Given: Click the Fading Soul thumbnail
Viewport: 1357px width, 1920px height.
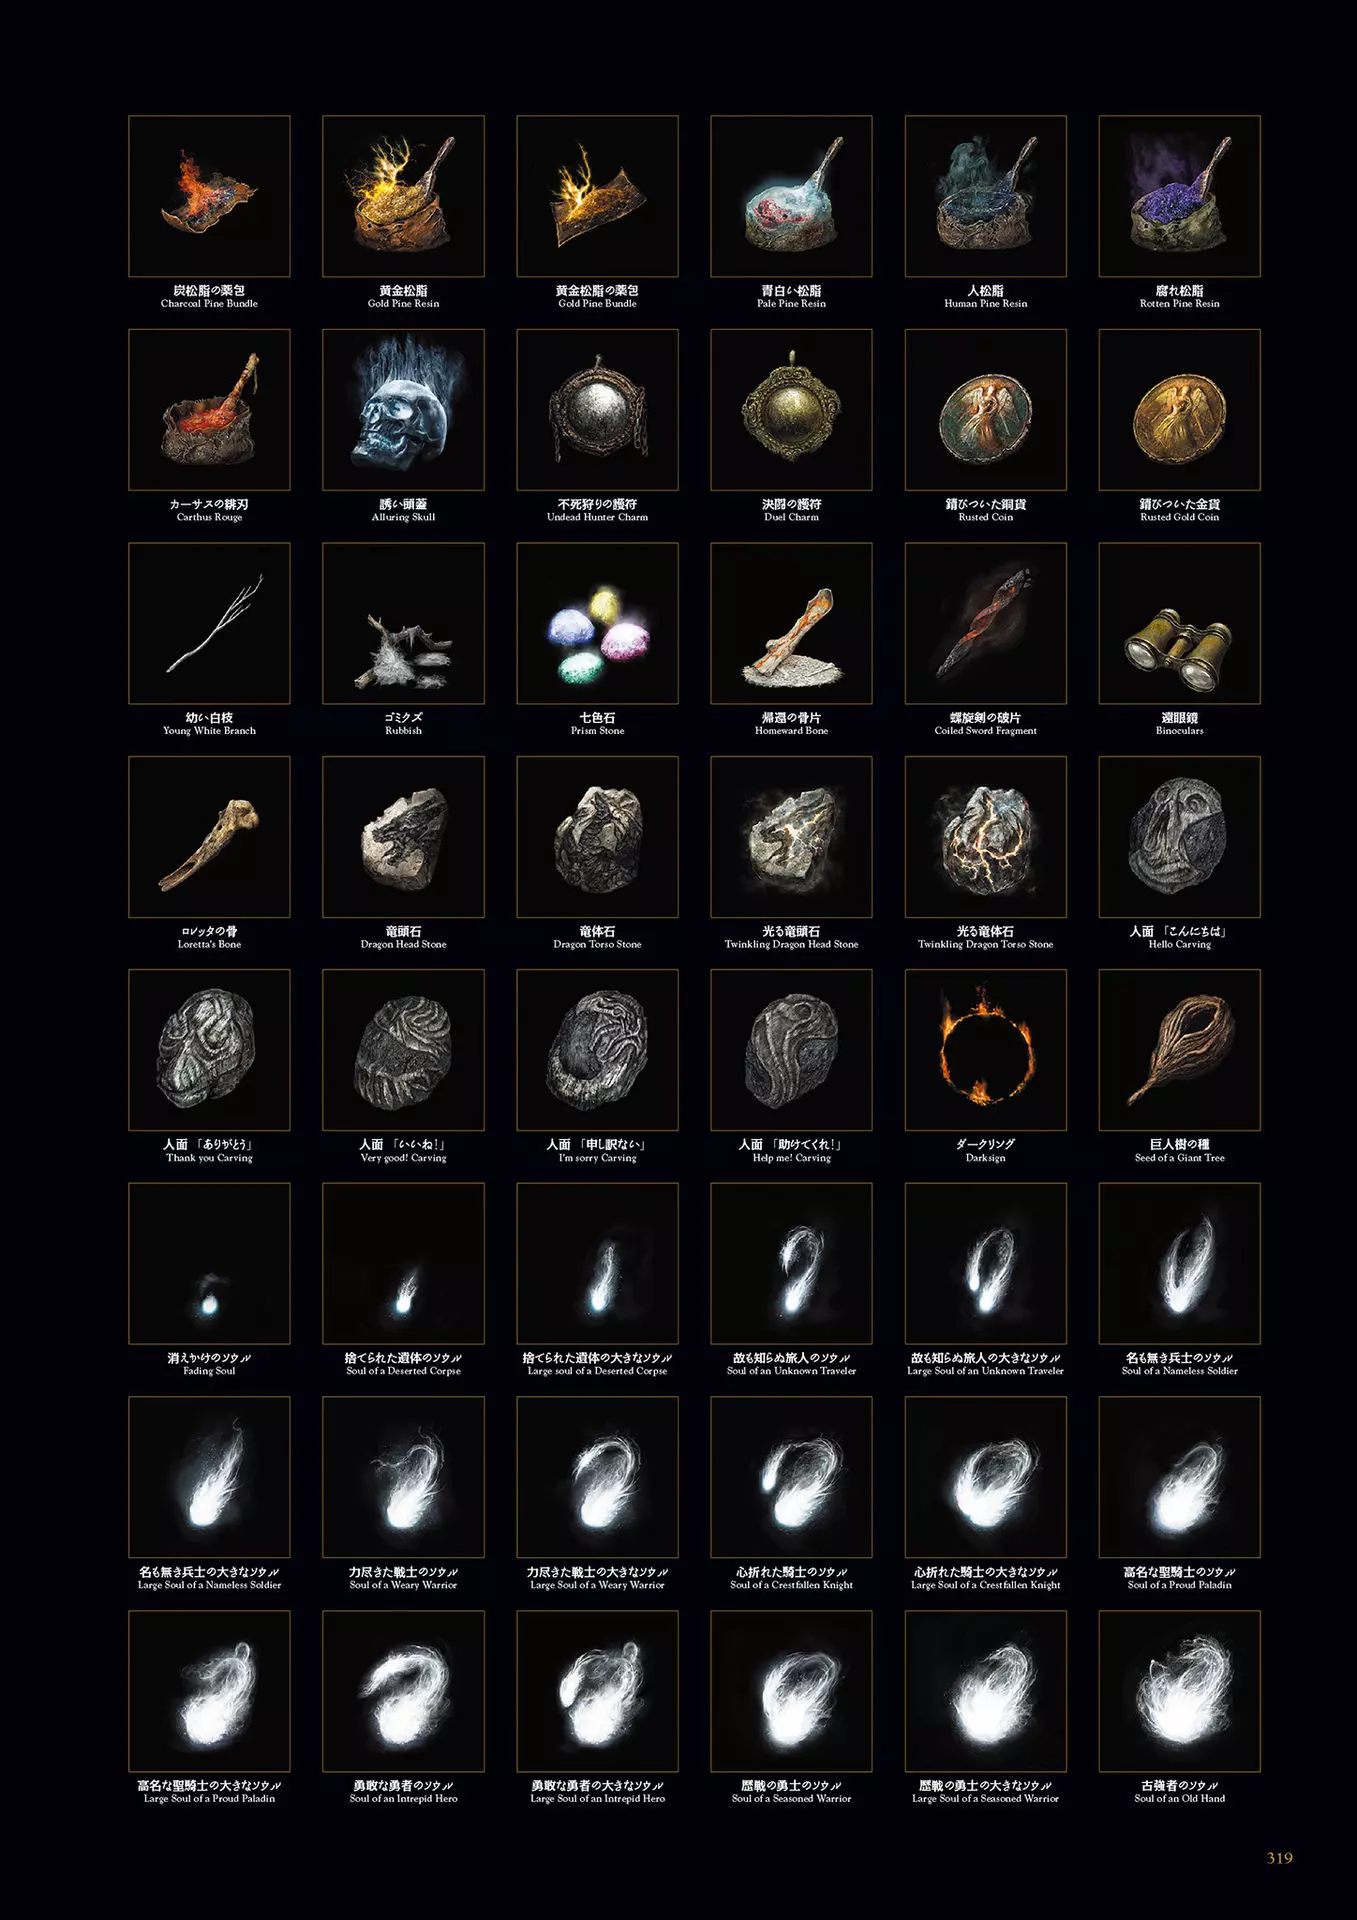Looking at the screenshot, I should 209,1263.
